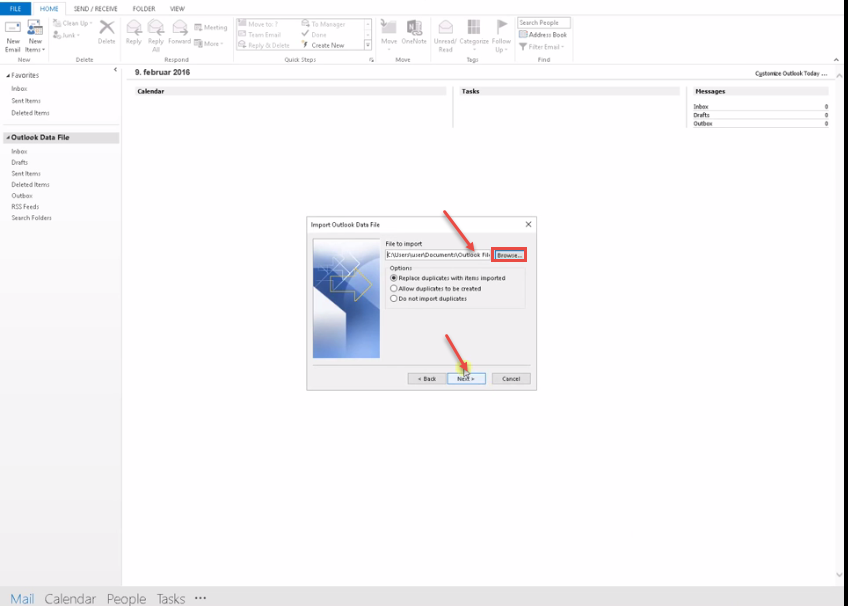Click the Filter Email icon

pos(523,47)
